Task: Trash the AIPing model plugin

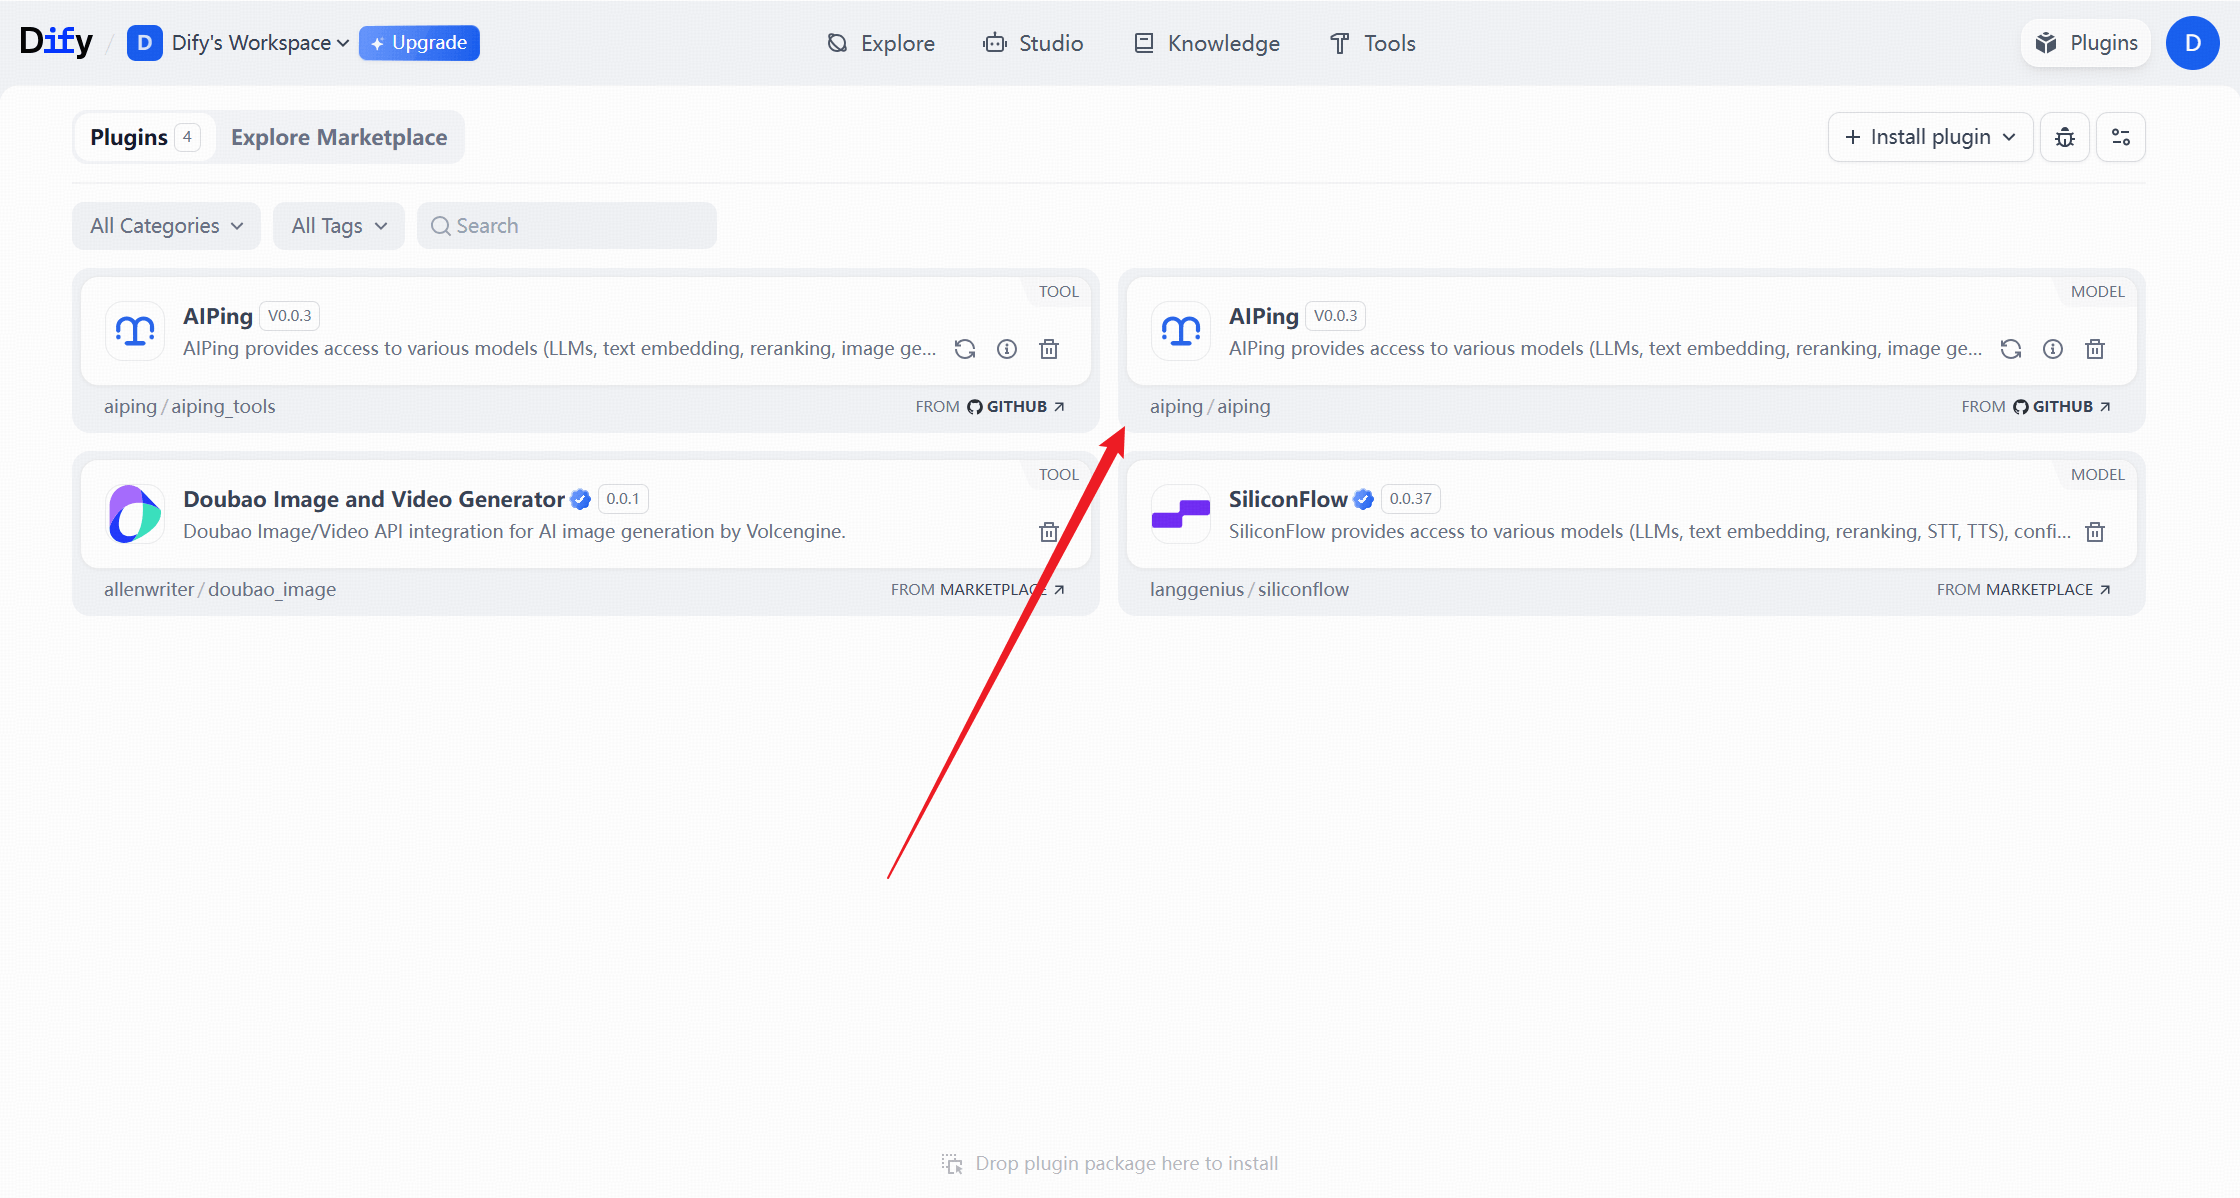Action: point(2094,349)
